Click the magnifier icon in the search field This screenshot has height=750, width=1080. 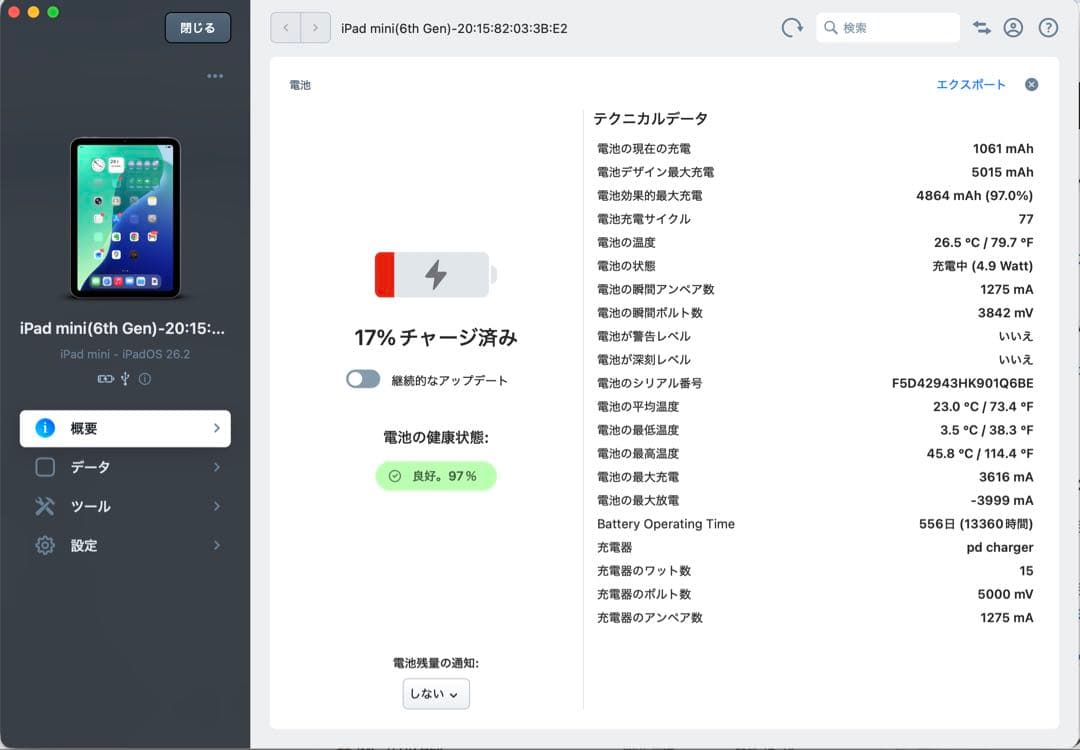click(x=831, y=27)
